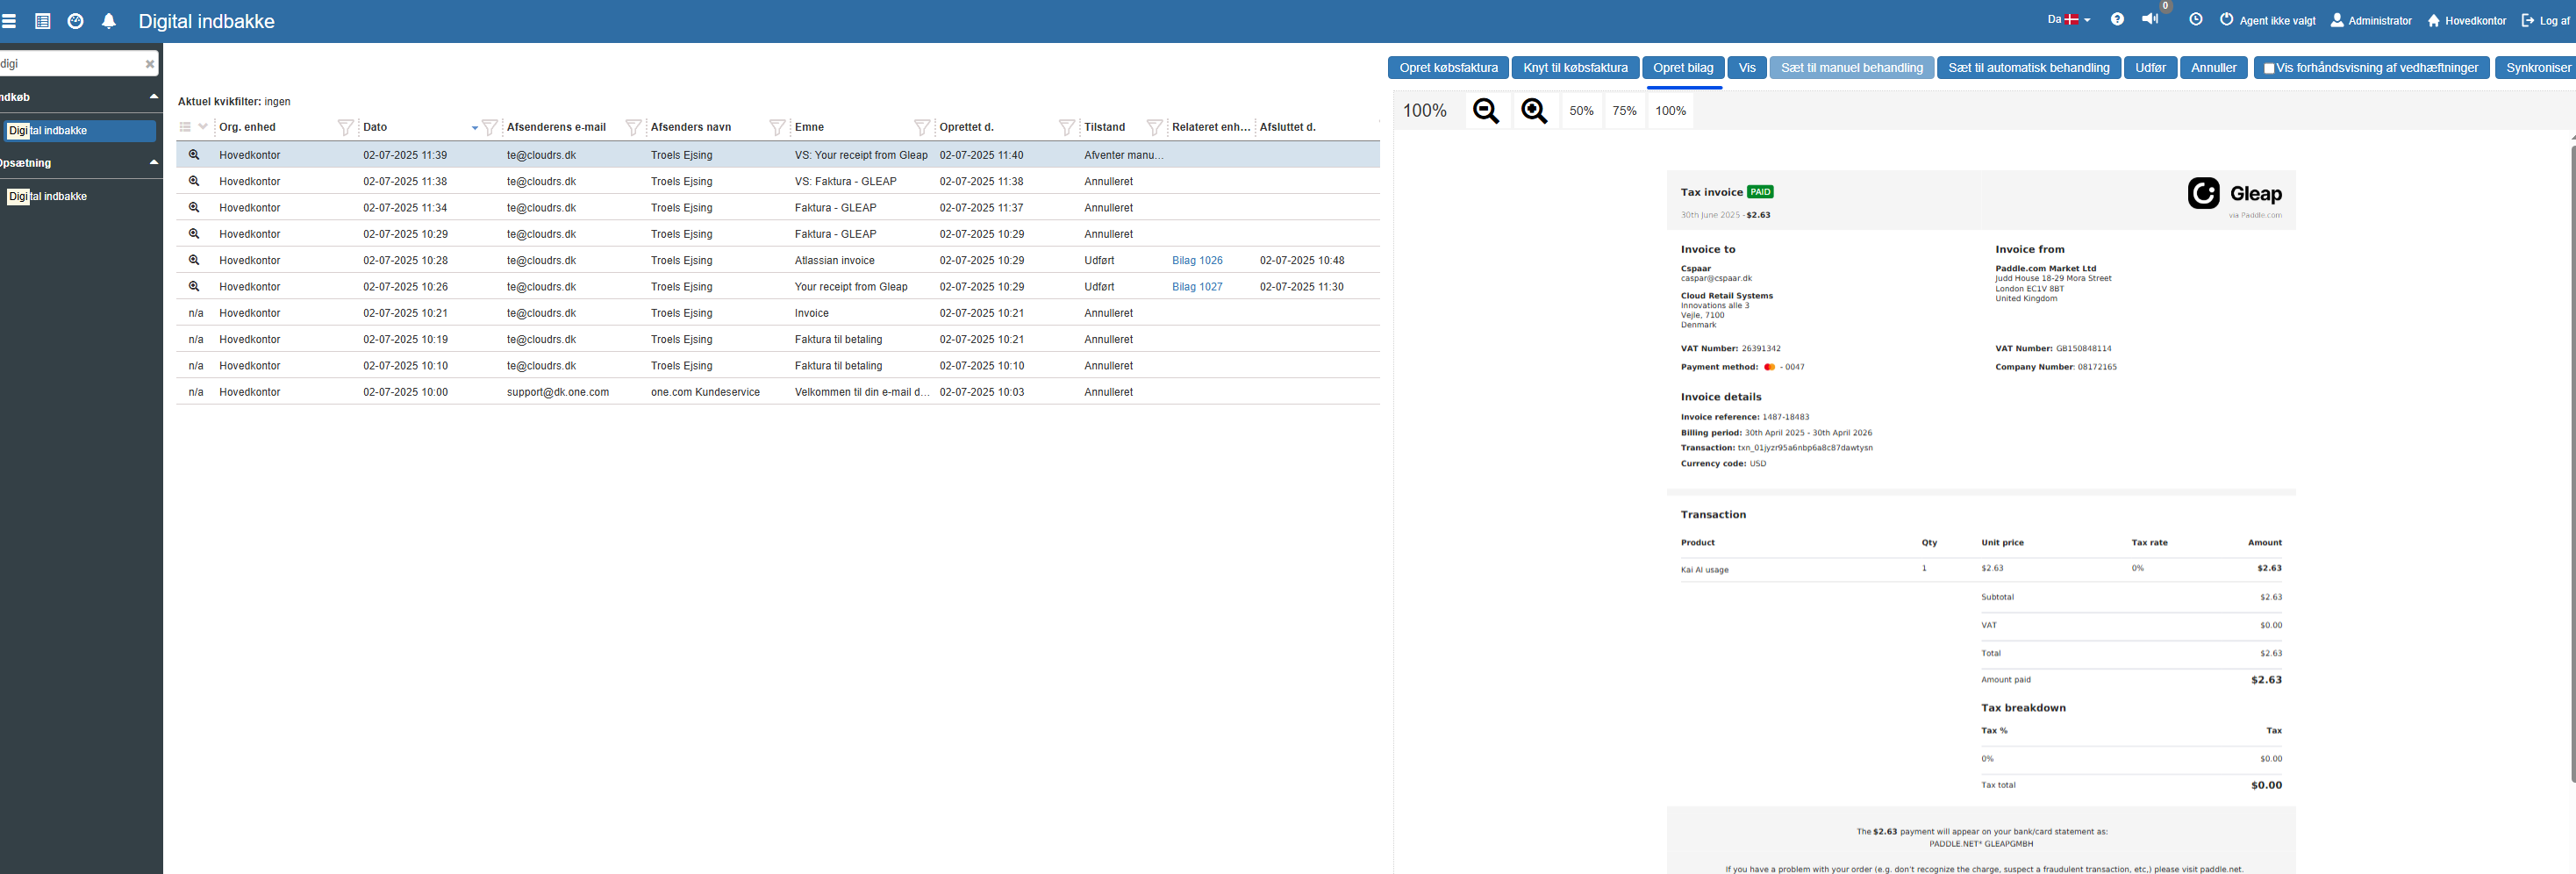Screen dimensions: 2576x874
Task: Open the Da language dropdown
Action: point(2068,20)
